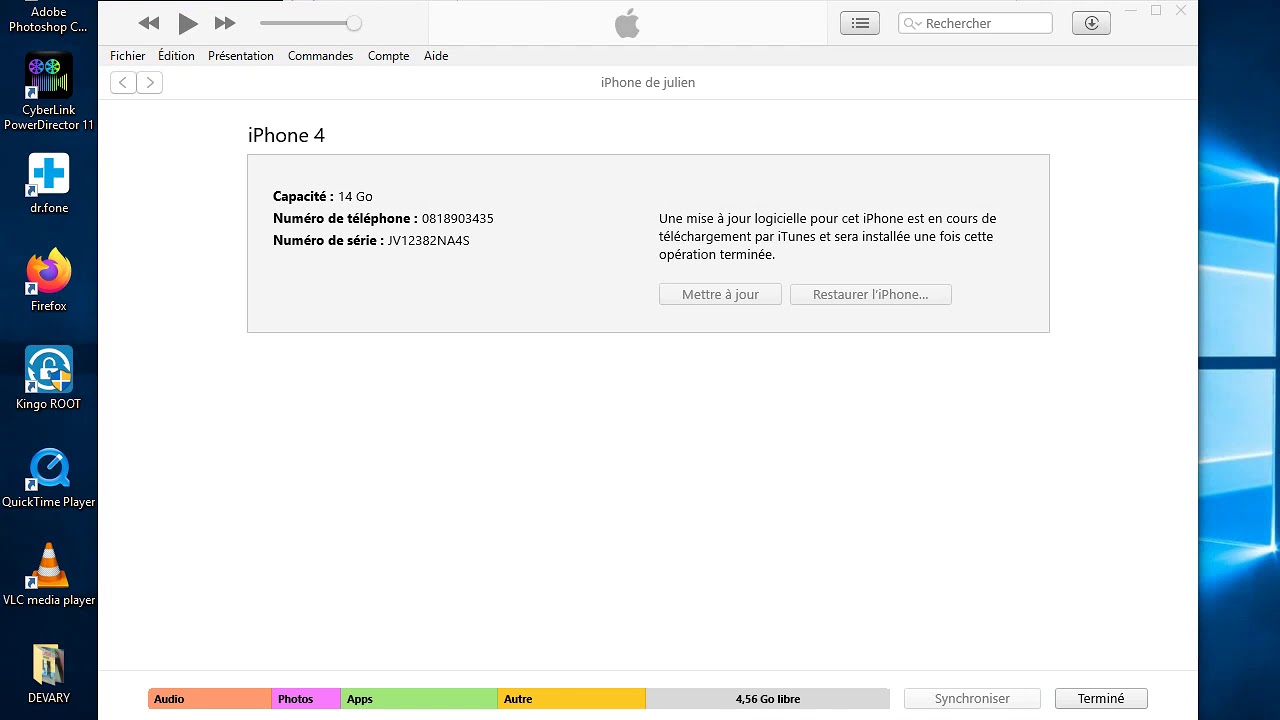Viewport: 1280px width, 720px height.
Task: Open CyberLink PowerDirector 11 desktop icon
Action: pos(48,91)
